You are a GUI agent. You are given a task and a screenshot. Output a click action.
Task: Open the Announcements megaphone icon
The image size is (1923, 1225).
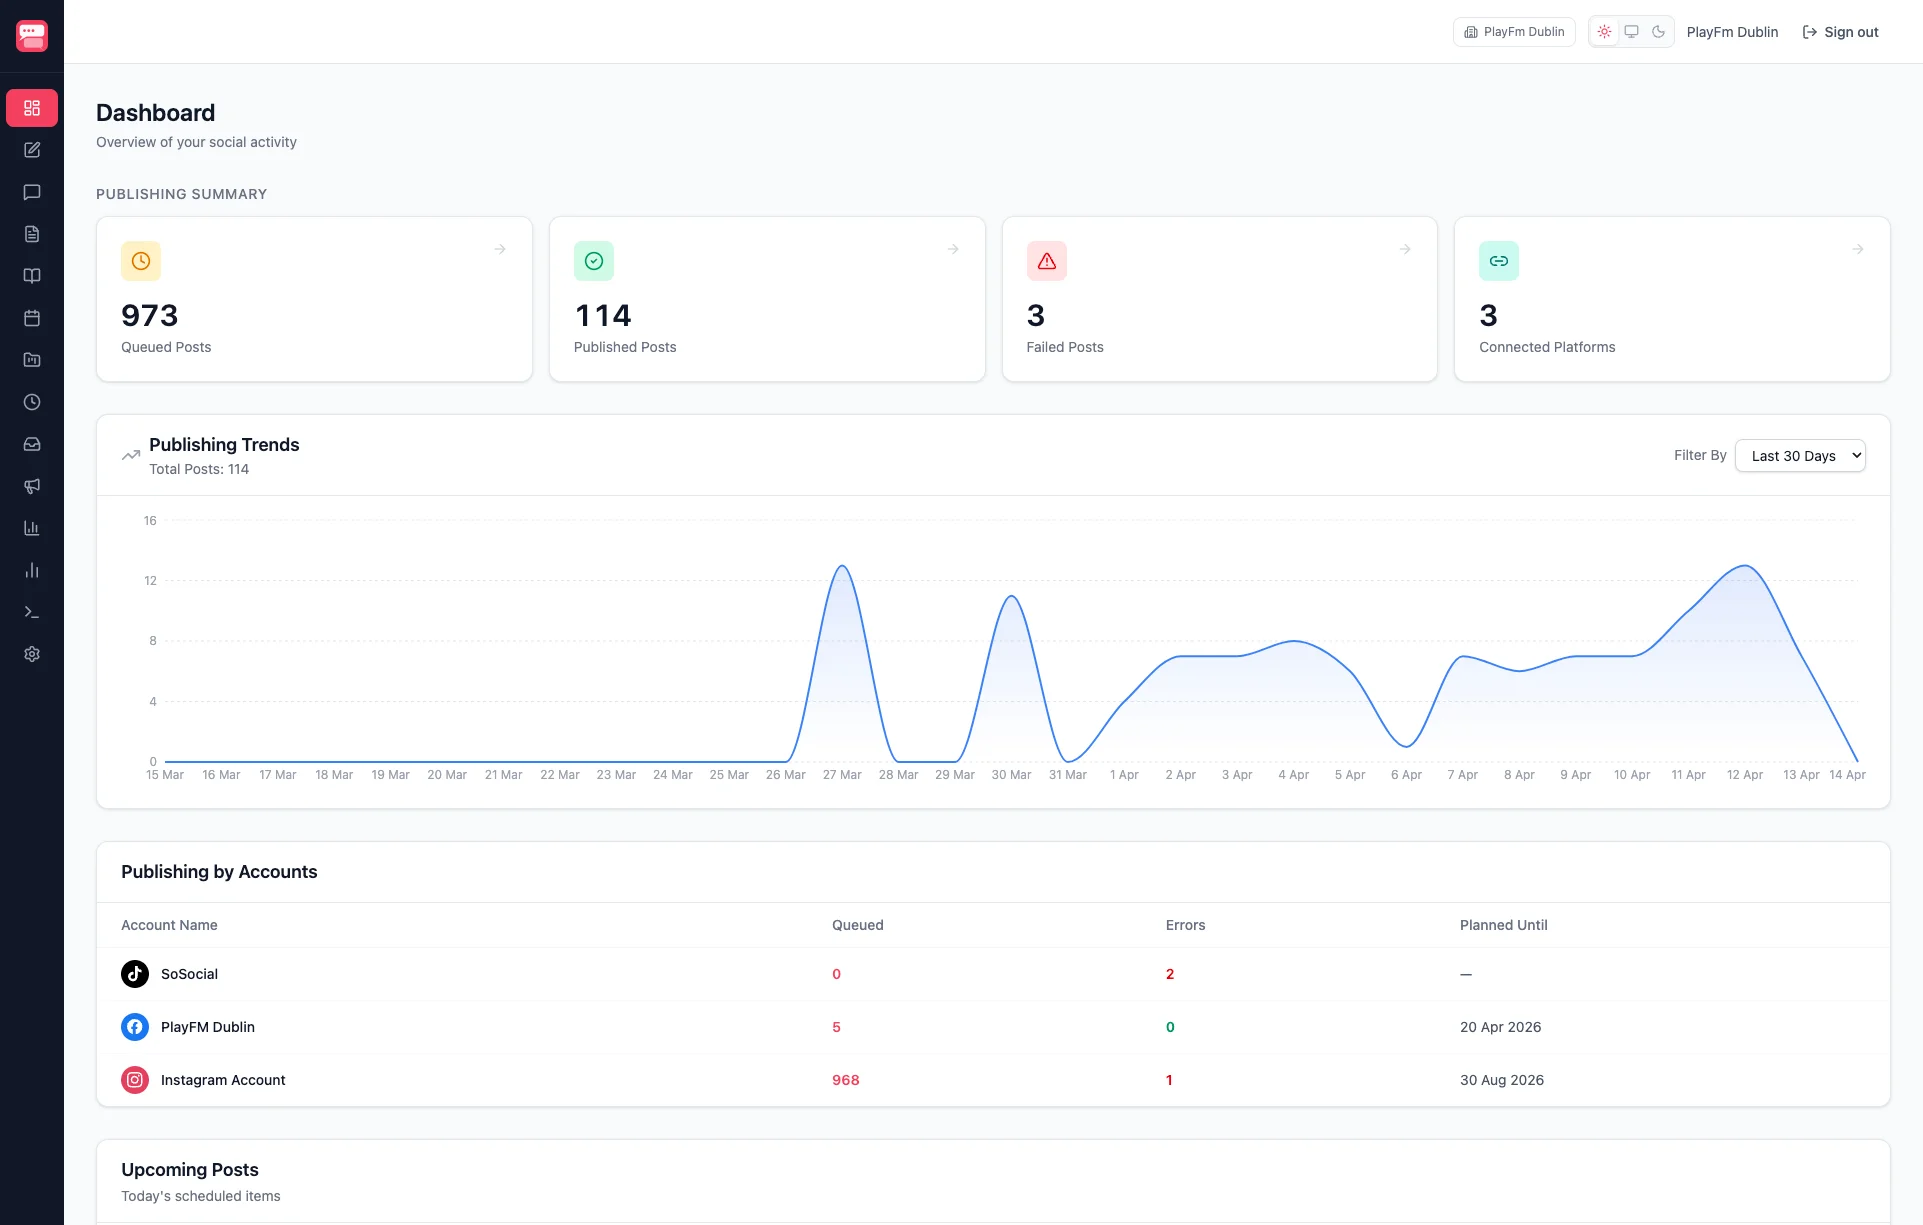coord(32,487)
